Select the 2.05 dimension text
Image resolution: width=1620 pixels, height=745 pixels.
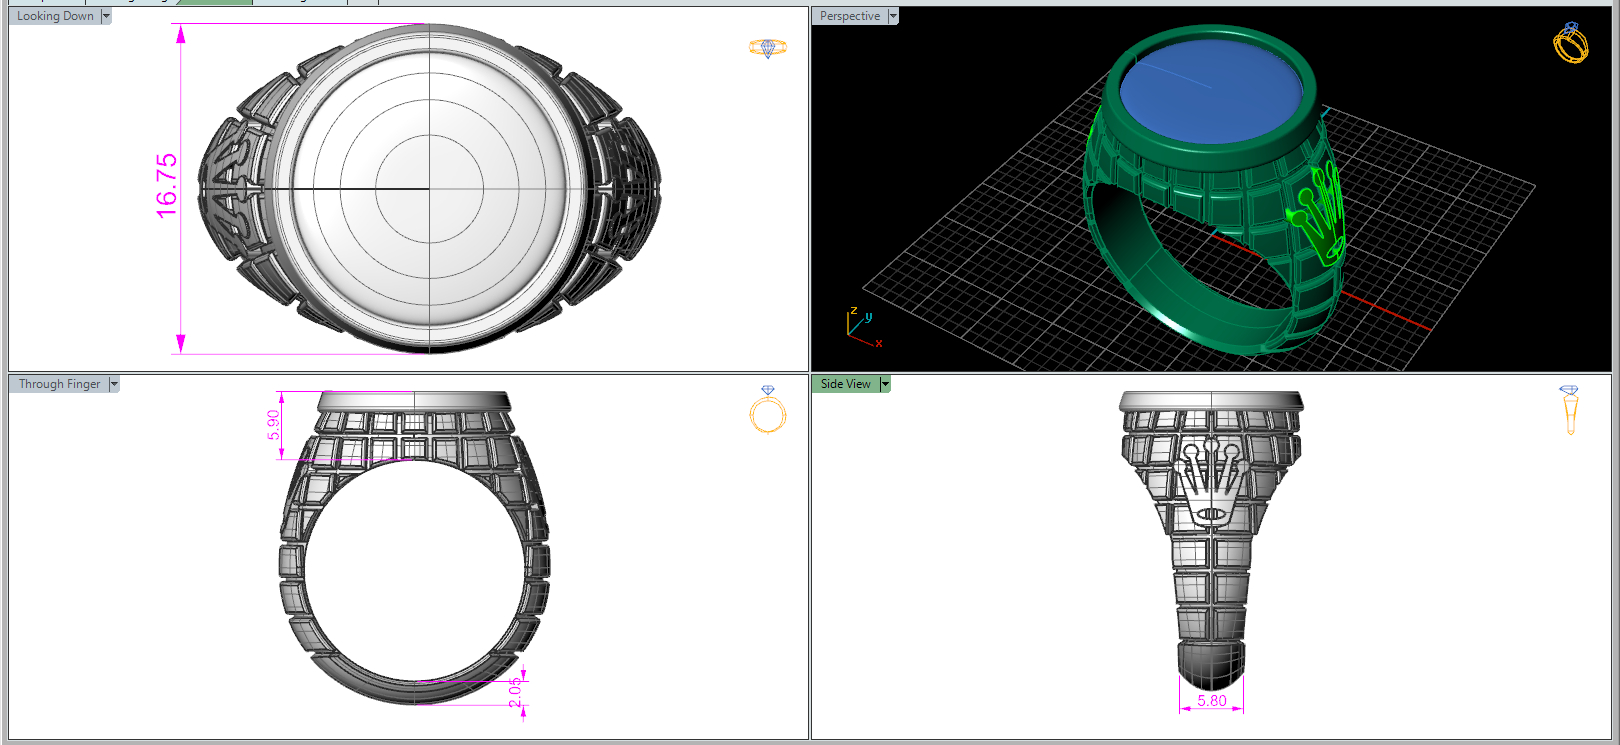(x=515, y=692)
